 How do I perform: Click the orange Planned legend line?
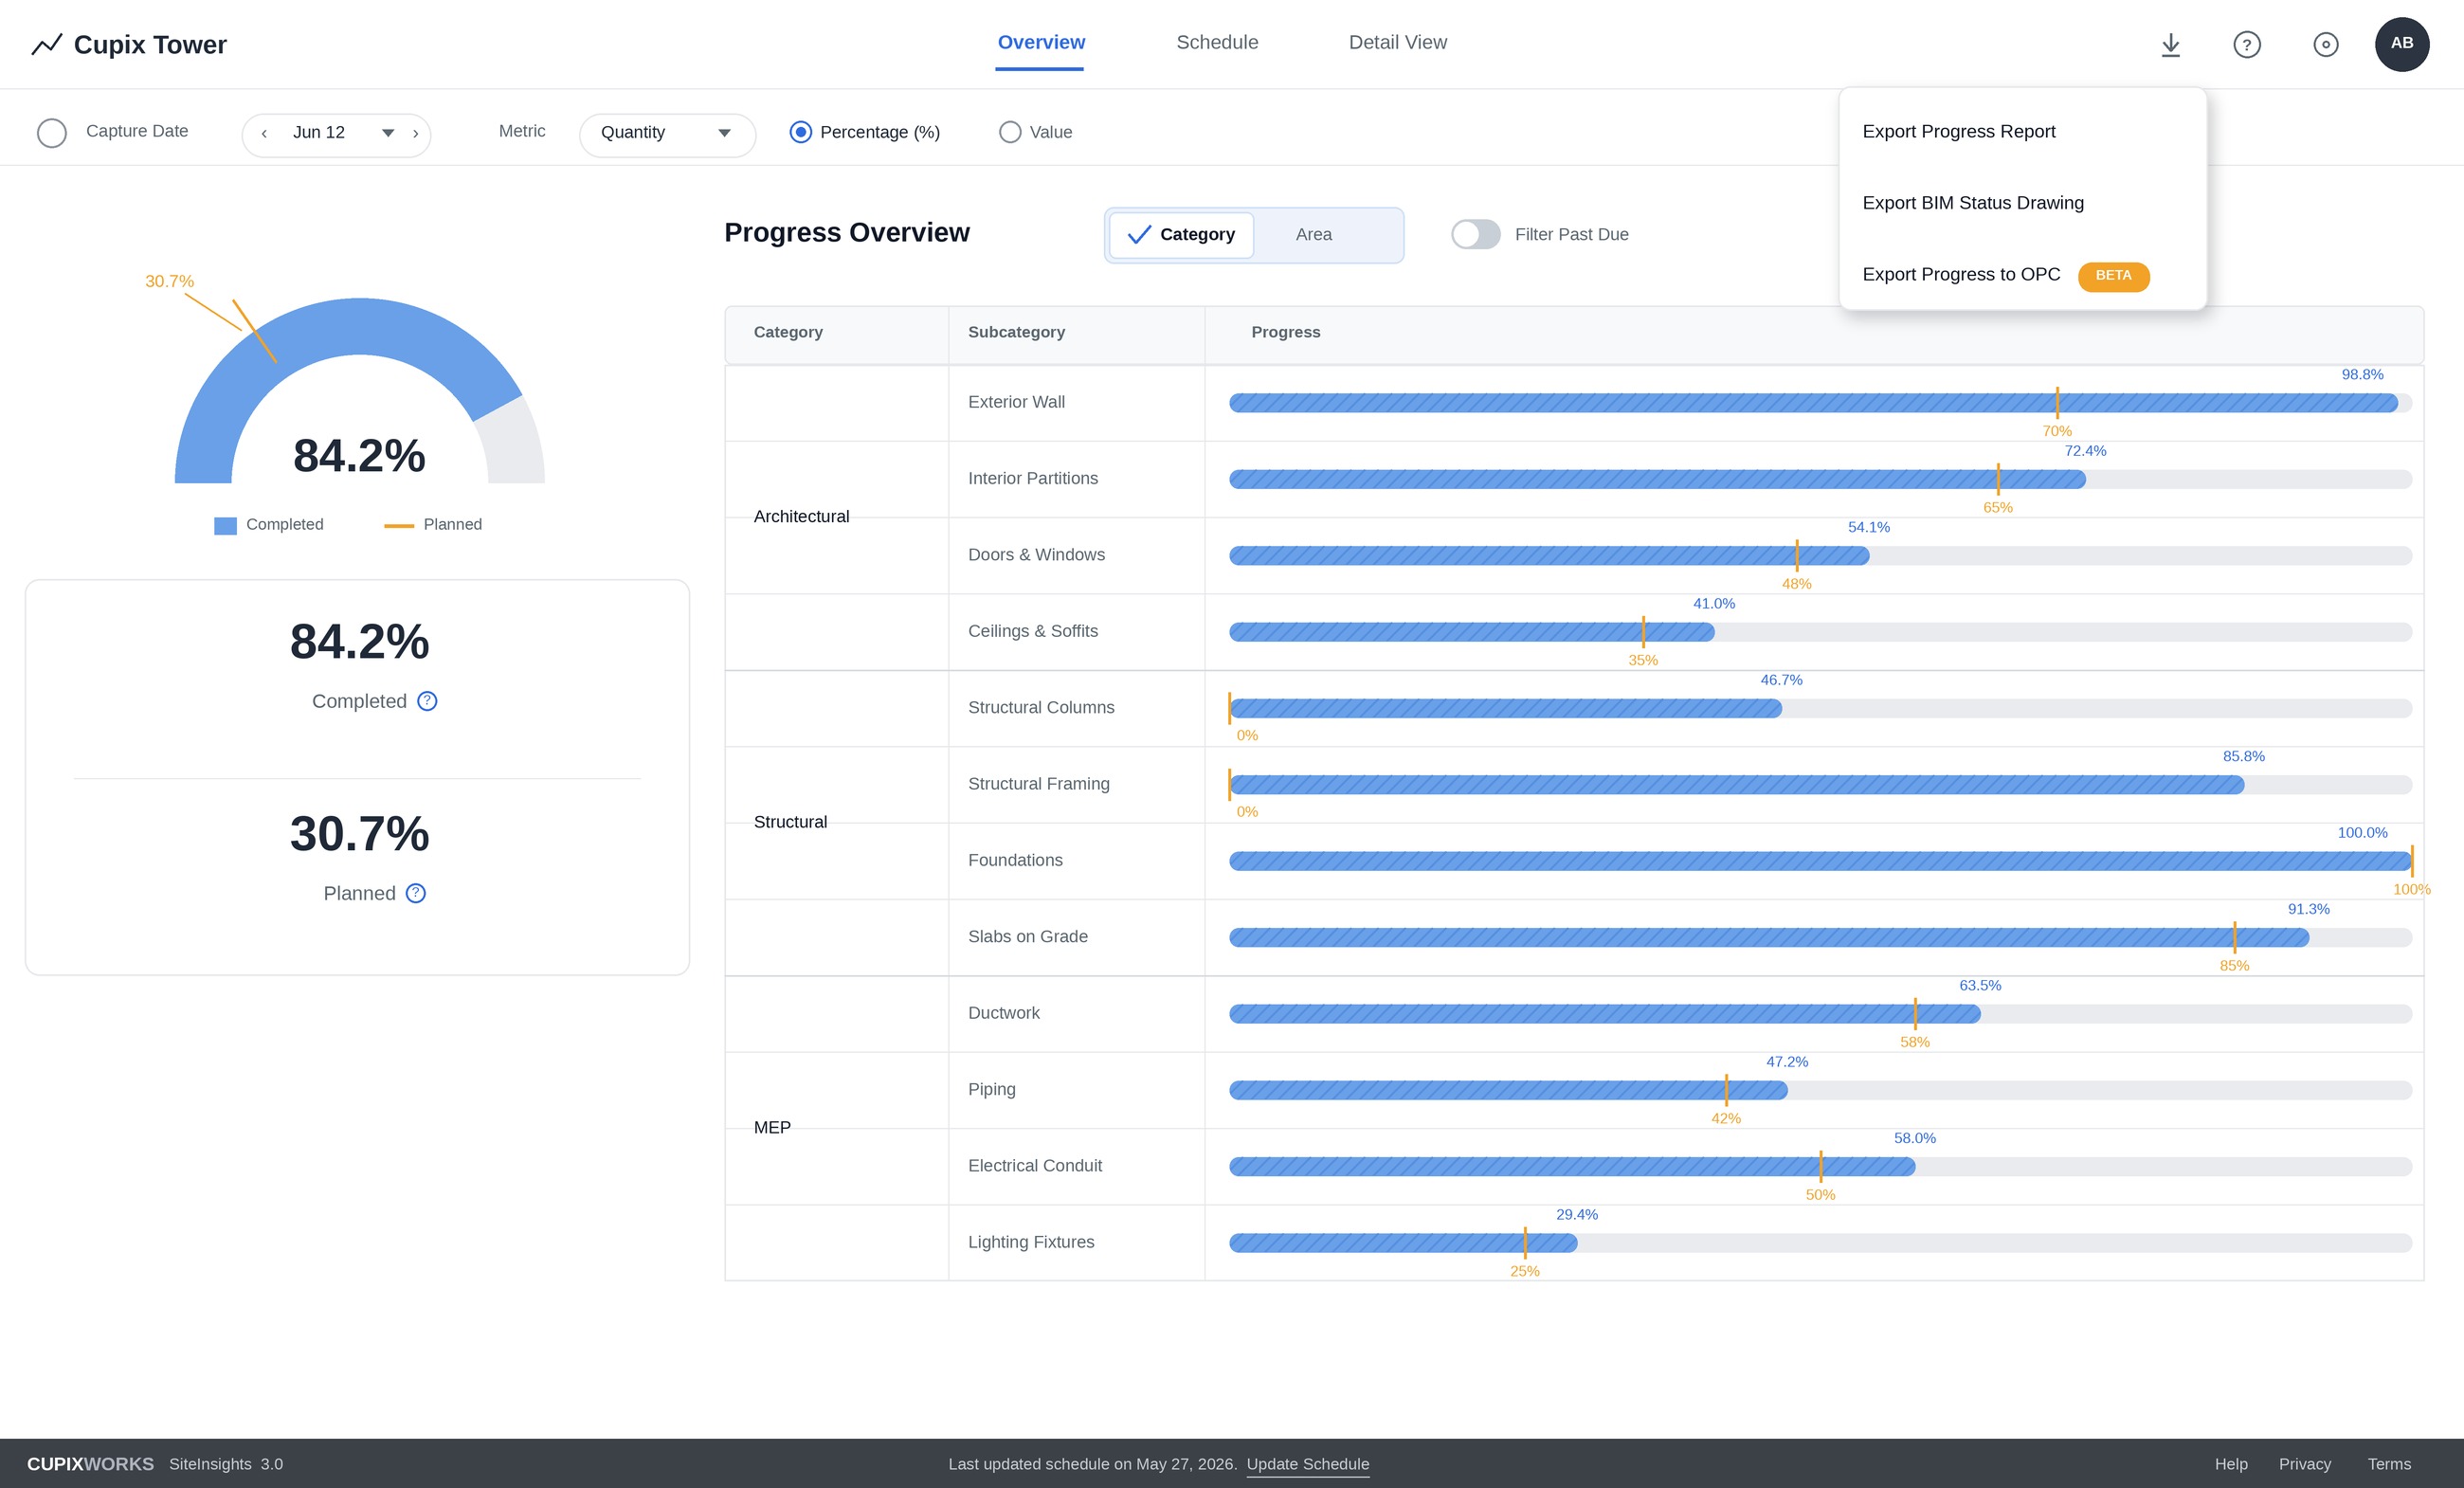pos(399,525)
